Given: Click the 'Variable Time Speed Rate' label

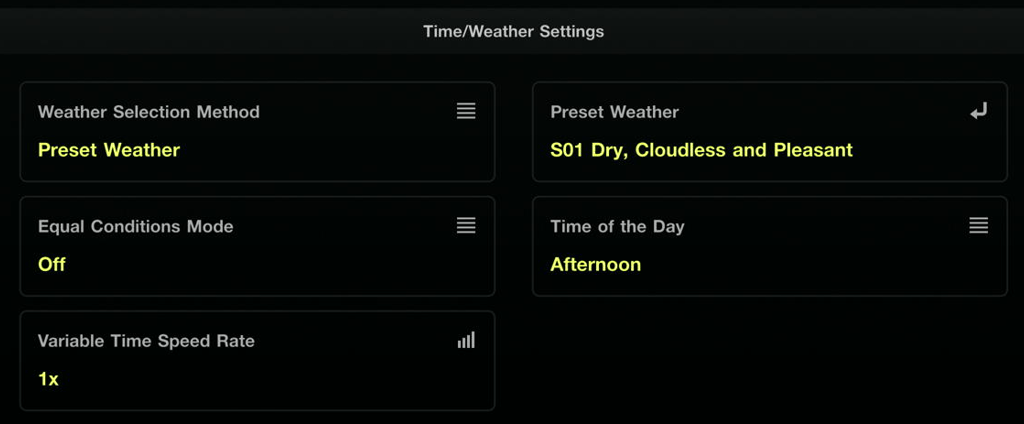Looking at the screenshot, I should click(146, 341).
